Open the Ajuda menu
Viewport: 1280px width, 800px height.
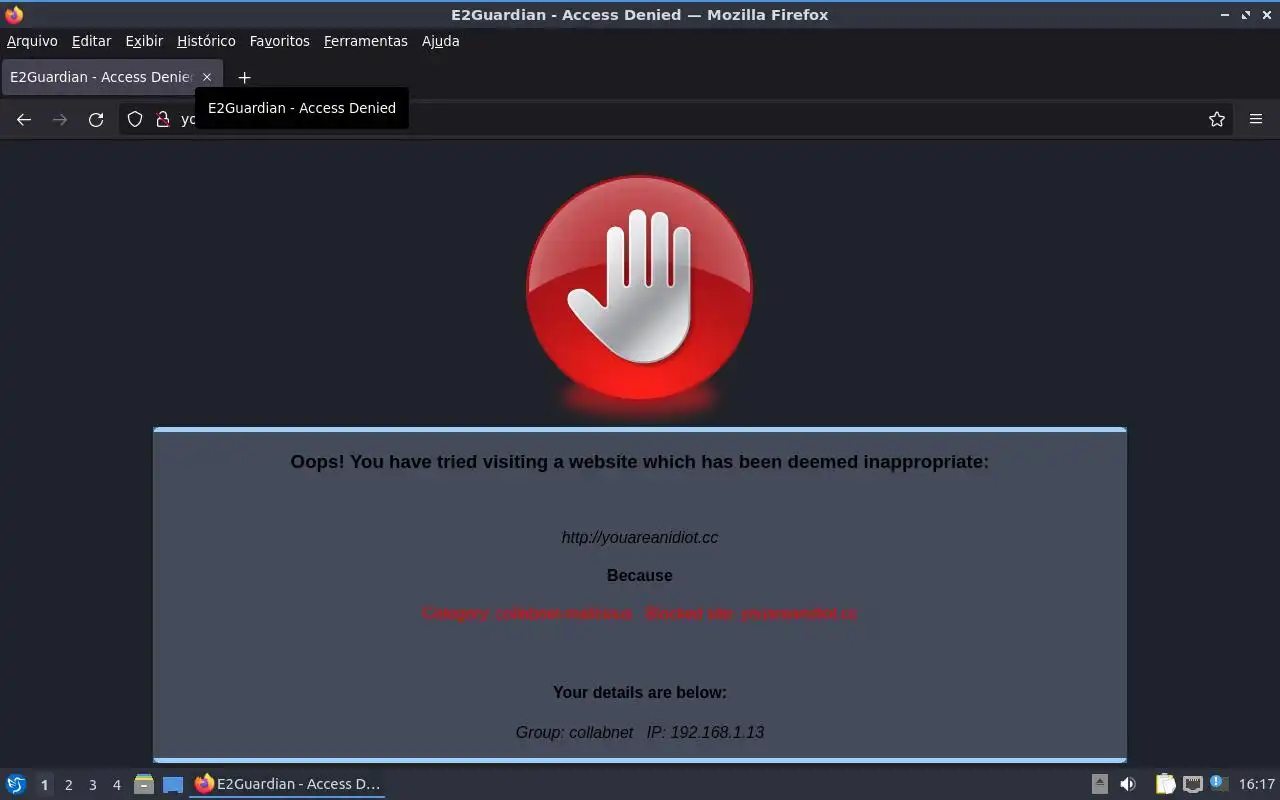coord(440,41)
